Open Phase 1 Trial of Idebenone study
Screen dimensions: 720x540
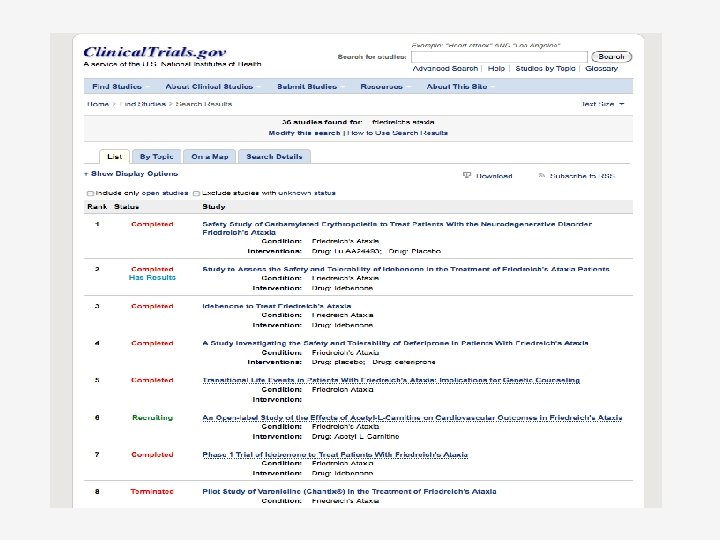coord(335,455)
